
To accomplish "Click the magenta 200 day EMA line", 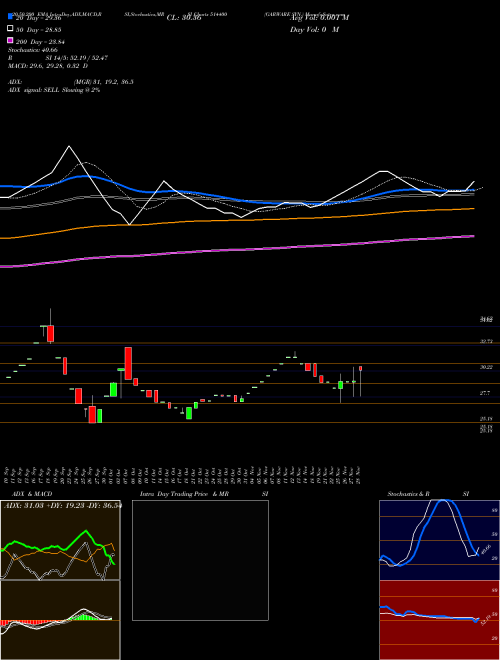I will click(x=237, y=250).
